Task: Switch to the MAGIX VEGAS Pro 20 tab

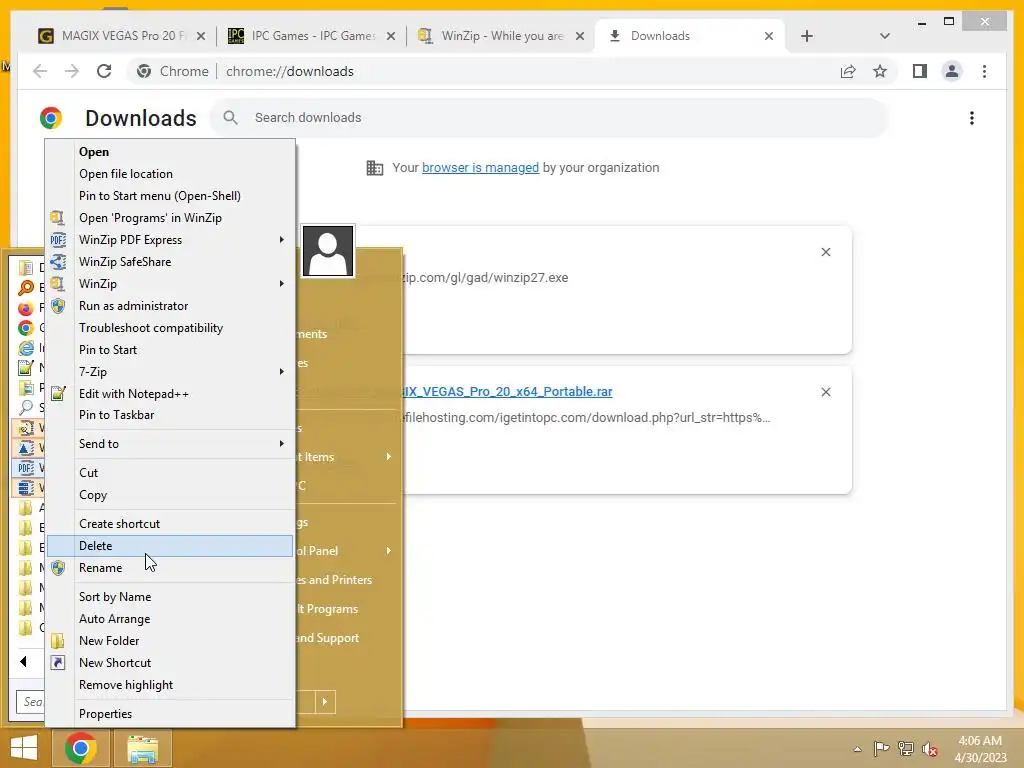Action: (x=121, y=36)
